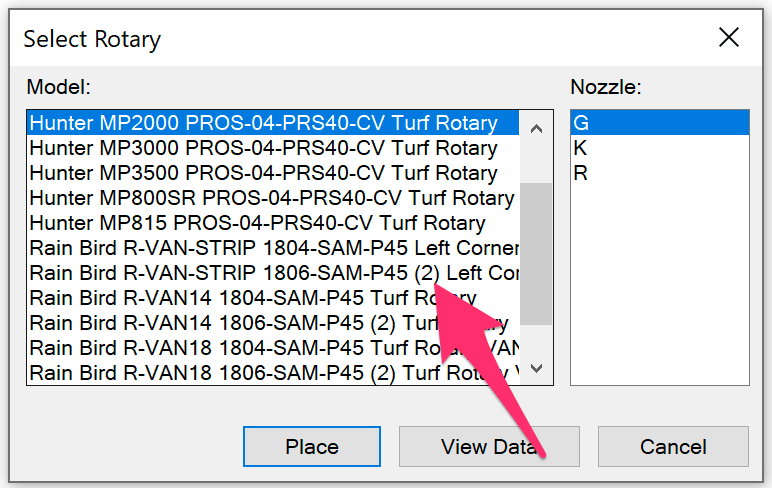772x488 pixels.
Task: Click the Model list scrollbar thumb
Action: (536, 254)
